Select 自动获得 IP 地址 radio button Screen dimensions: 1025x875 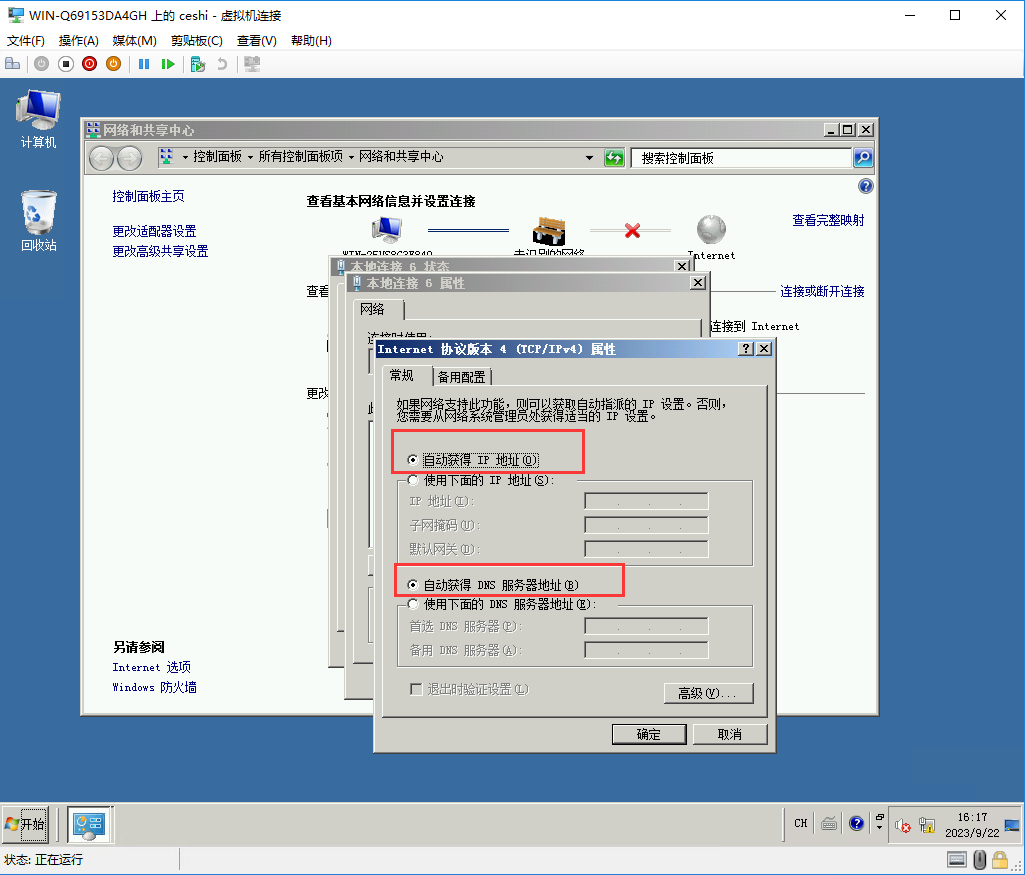[x=413, y=460]
